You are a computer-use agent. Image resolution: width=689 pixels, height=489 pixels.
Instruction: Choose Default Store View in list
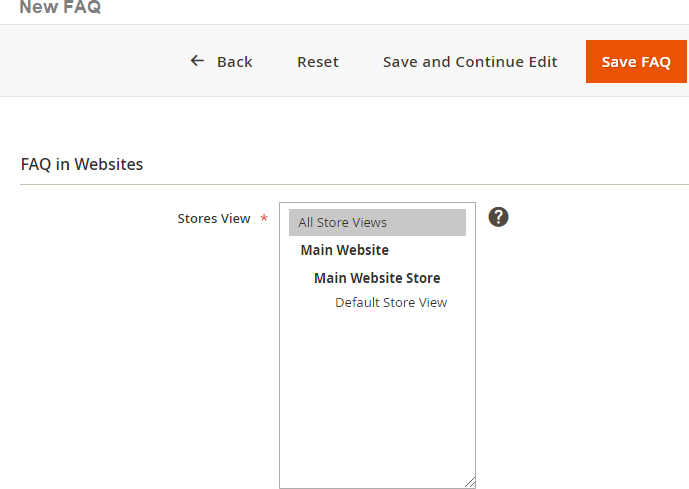(391, 302)
